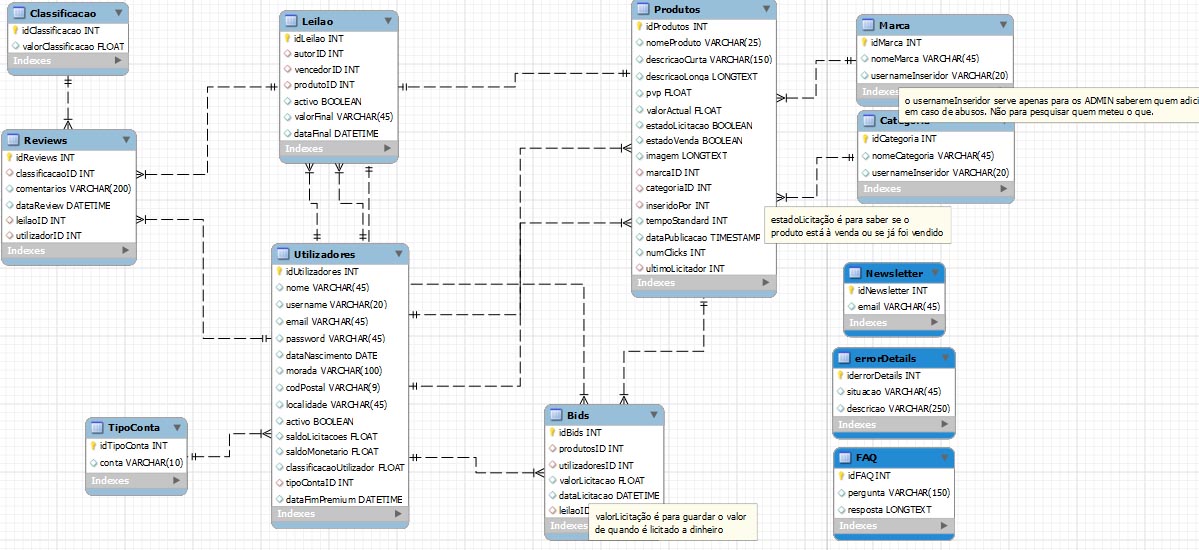This screenshot has width=1199, height=550.
Task: Expand the Indexes section of Classificacao
Action: click(x=119, y=61)
